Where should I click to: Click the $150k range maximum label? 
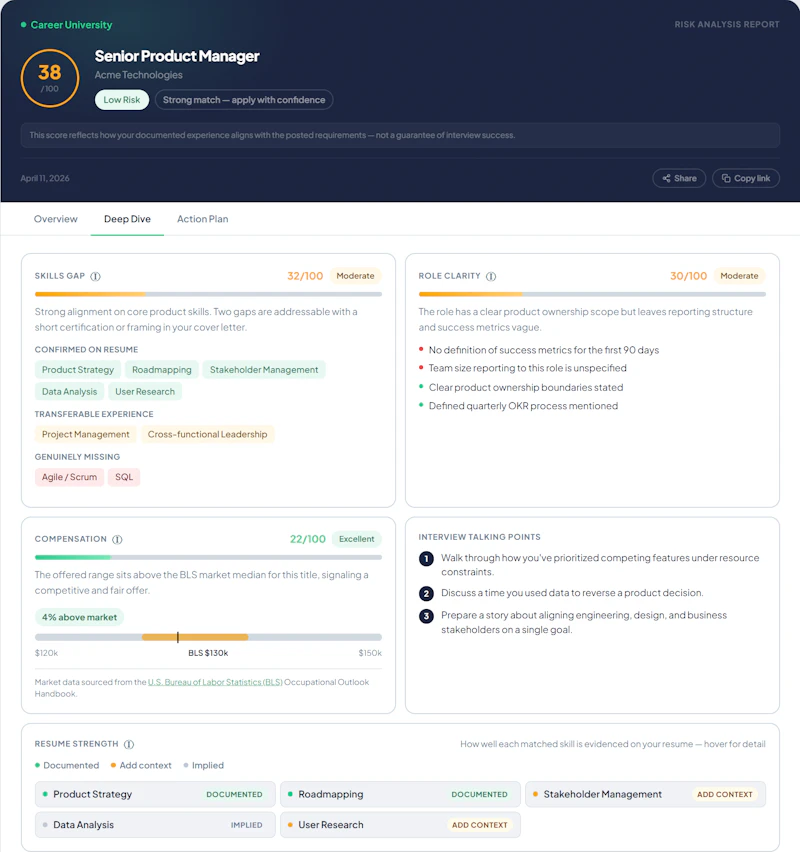pos(370,653)
